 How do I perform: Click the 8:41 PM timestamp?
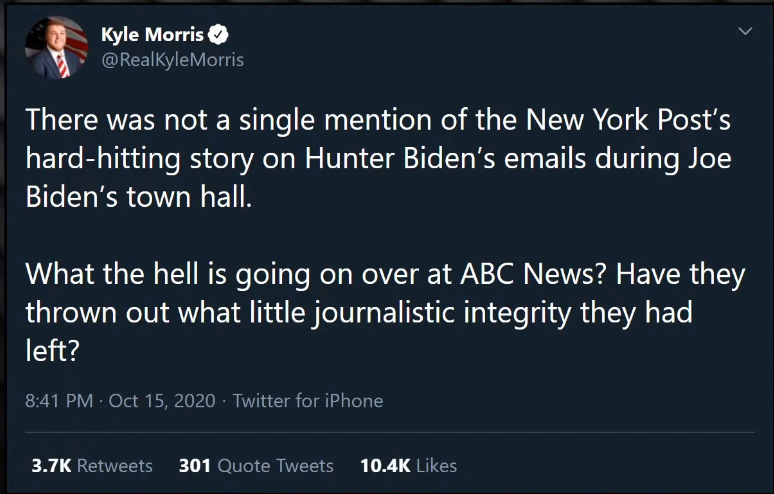[x=58, y=401]
